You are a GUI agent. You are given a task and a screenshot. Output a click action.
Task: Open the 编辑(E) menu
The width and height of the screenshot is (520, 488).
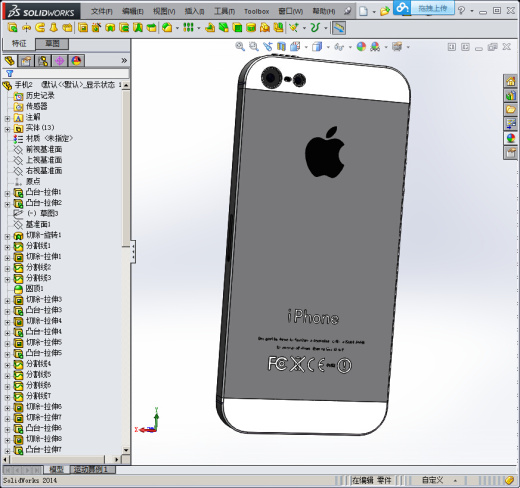pos(132,11)
